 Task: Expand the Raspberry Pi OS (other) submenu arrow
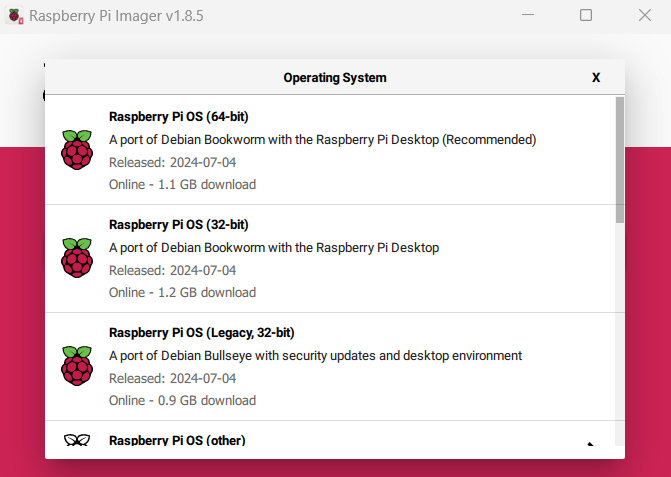click(590, 445)
